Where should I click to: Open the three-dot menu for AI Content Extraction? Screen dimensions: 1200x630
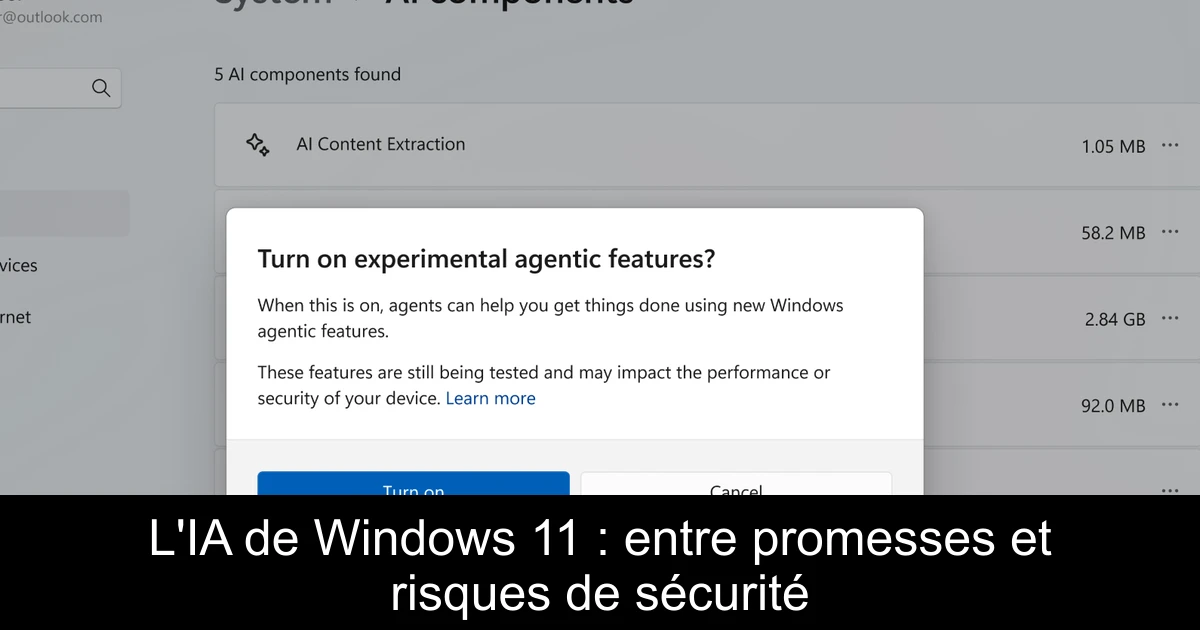[1170, 145]
